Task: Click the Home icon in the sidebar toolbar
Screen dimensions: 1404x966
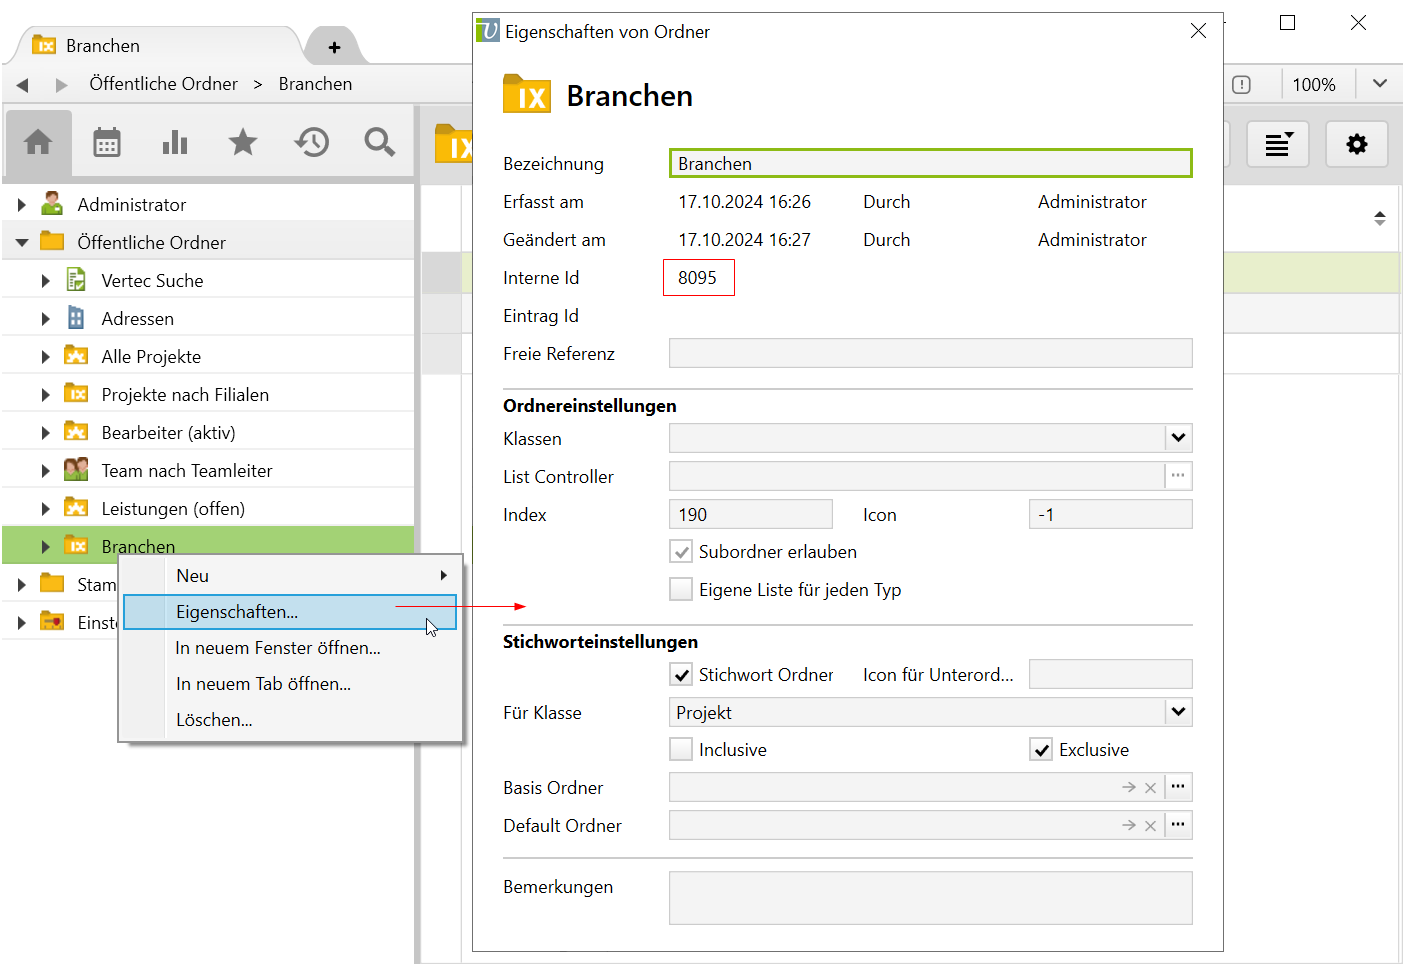Action: click(x=38, y=143)
